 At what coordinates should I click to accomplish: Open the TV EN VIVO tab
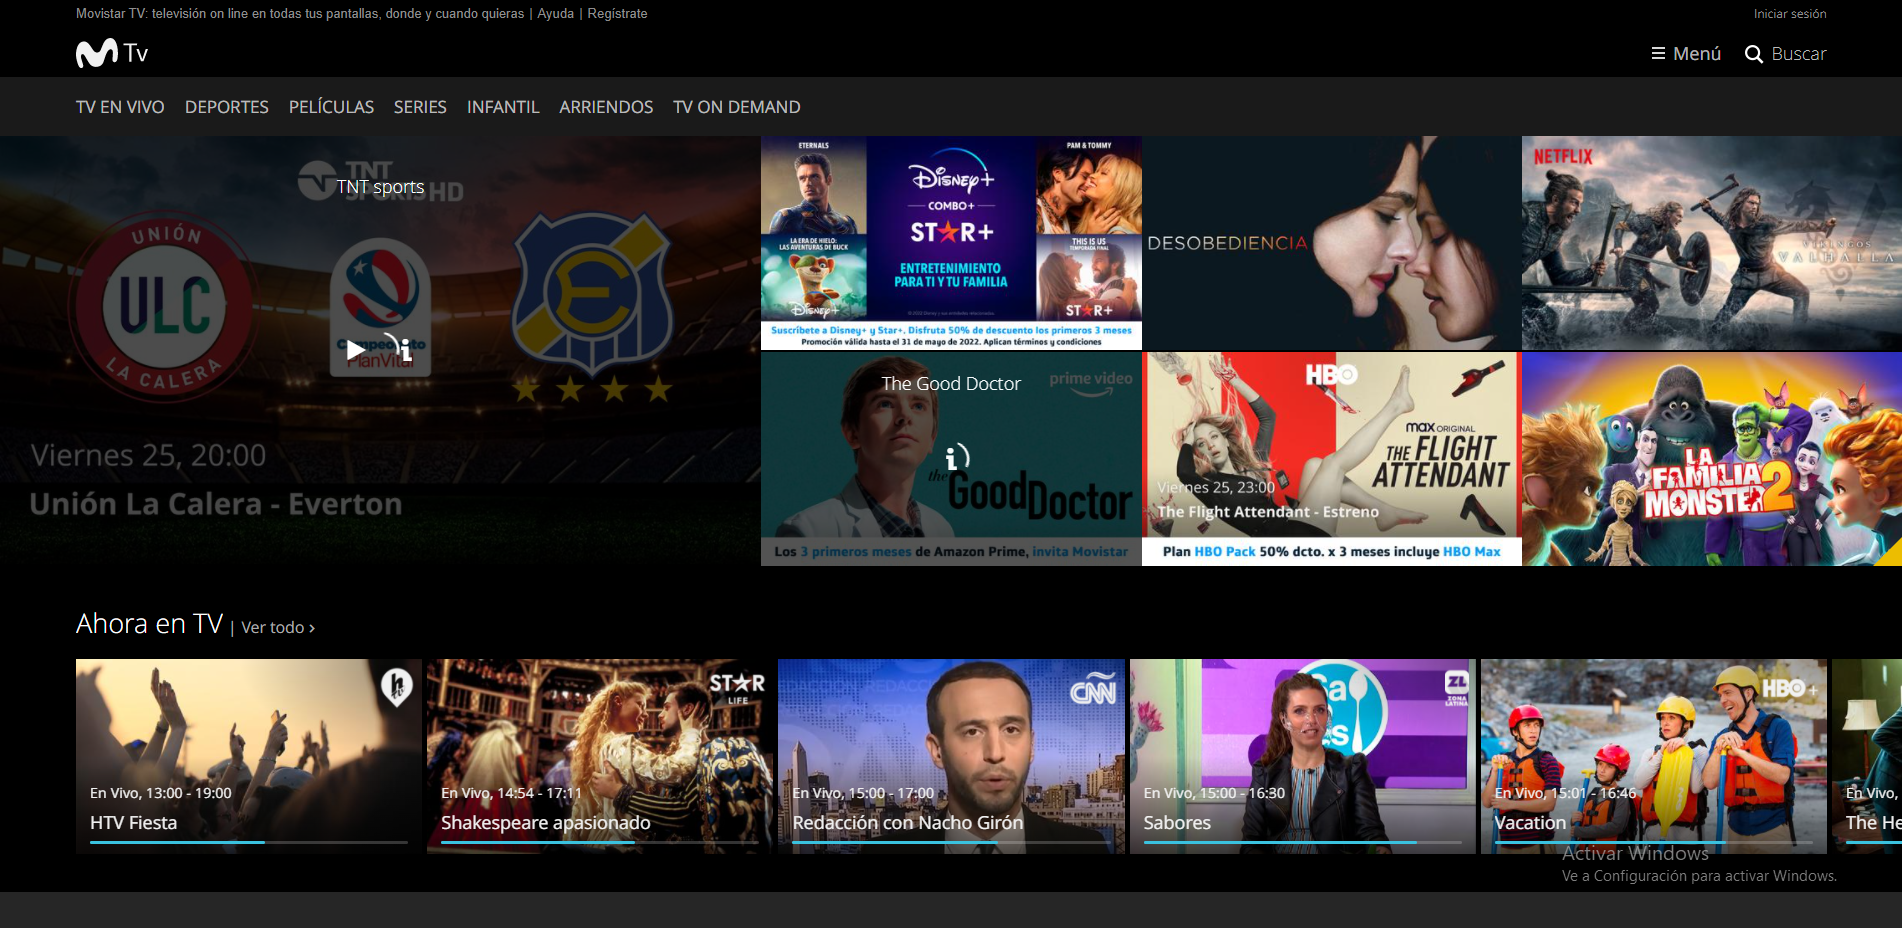[120, 107]
